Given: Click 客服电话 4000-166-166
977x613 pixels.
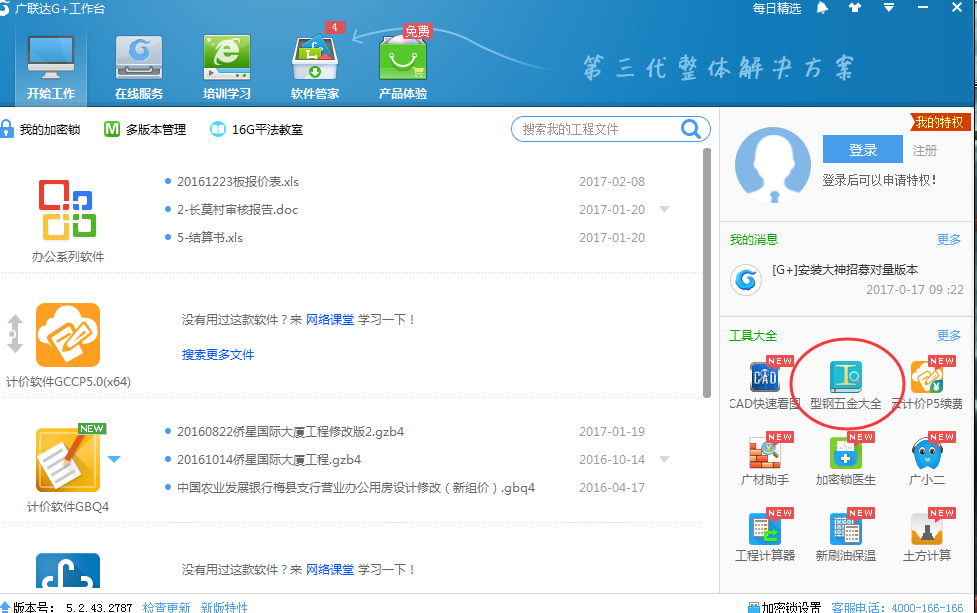Looking at the screenshot, I should [897, 607].
